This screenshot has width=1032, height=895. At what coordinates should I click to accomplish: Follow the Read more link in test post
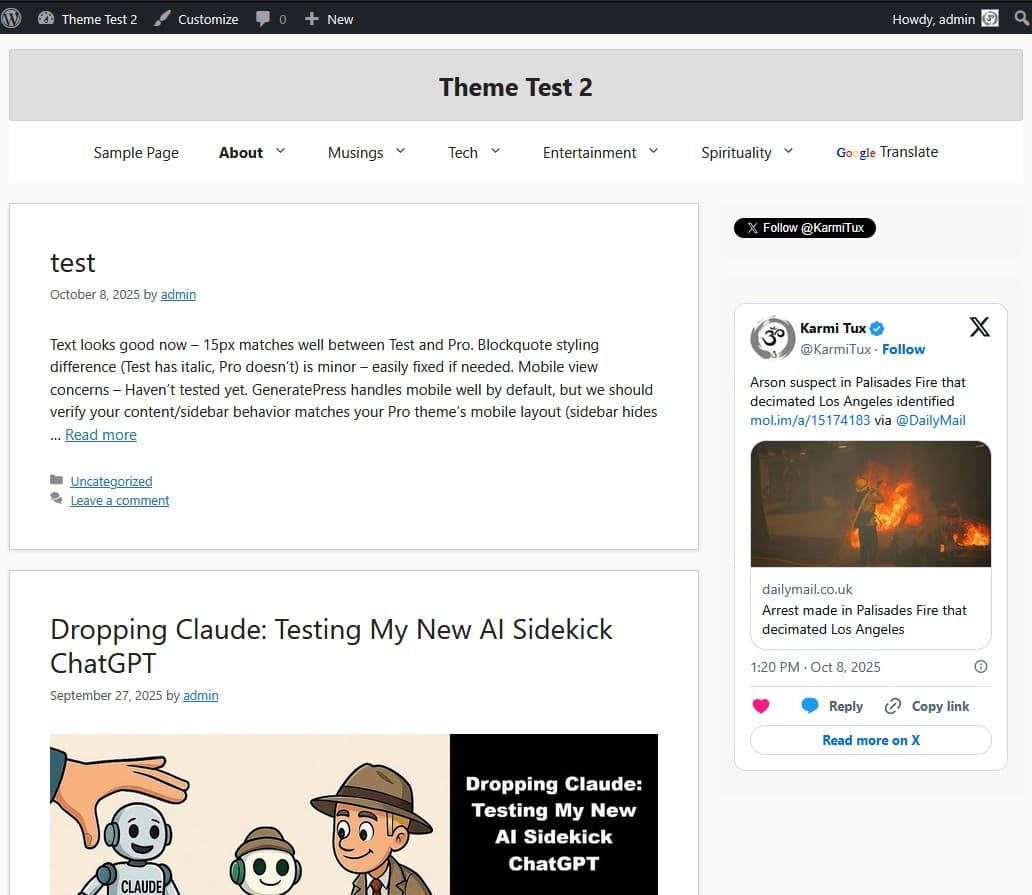(x=101, y=435)
